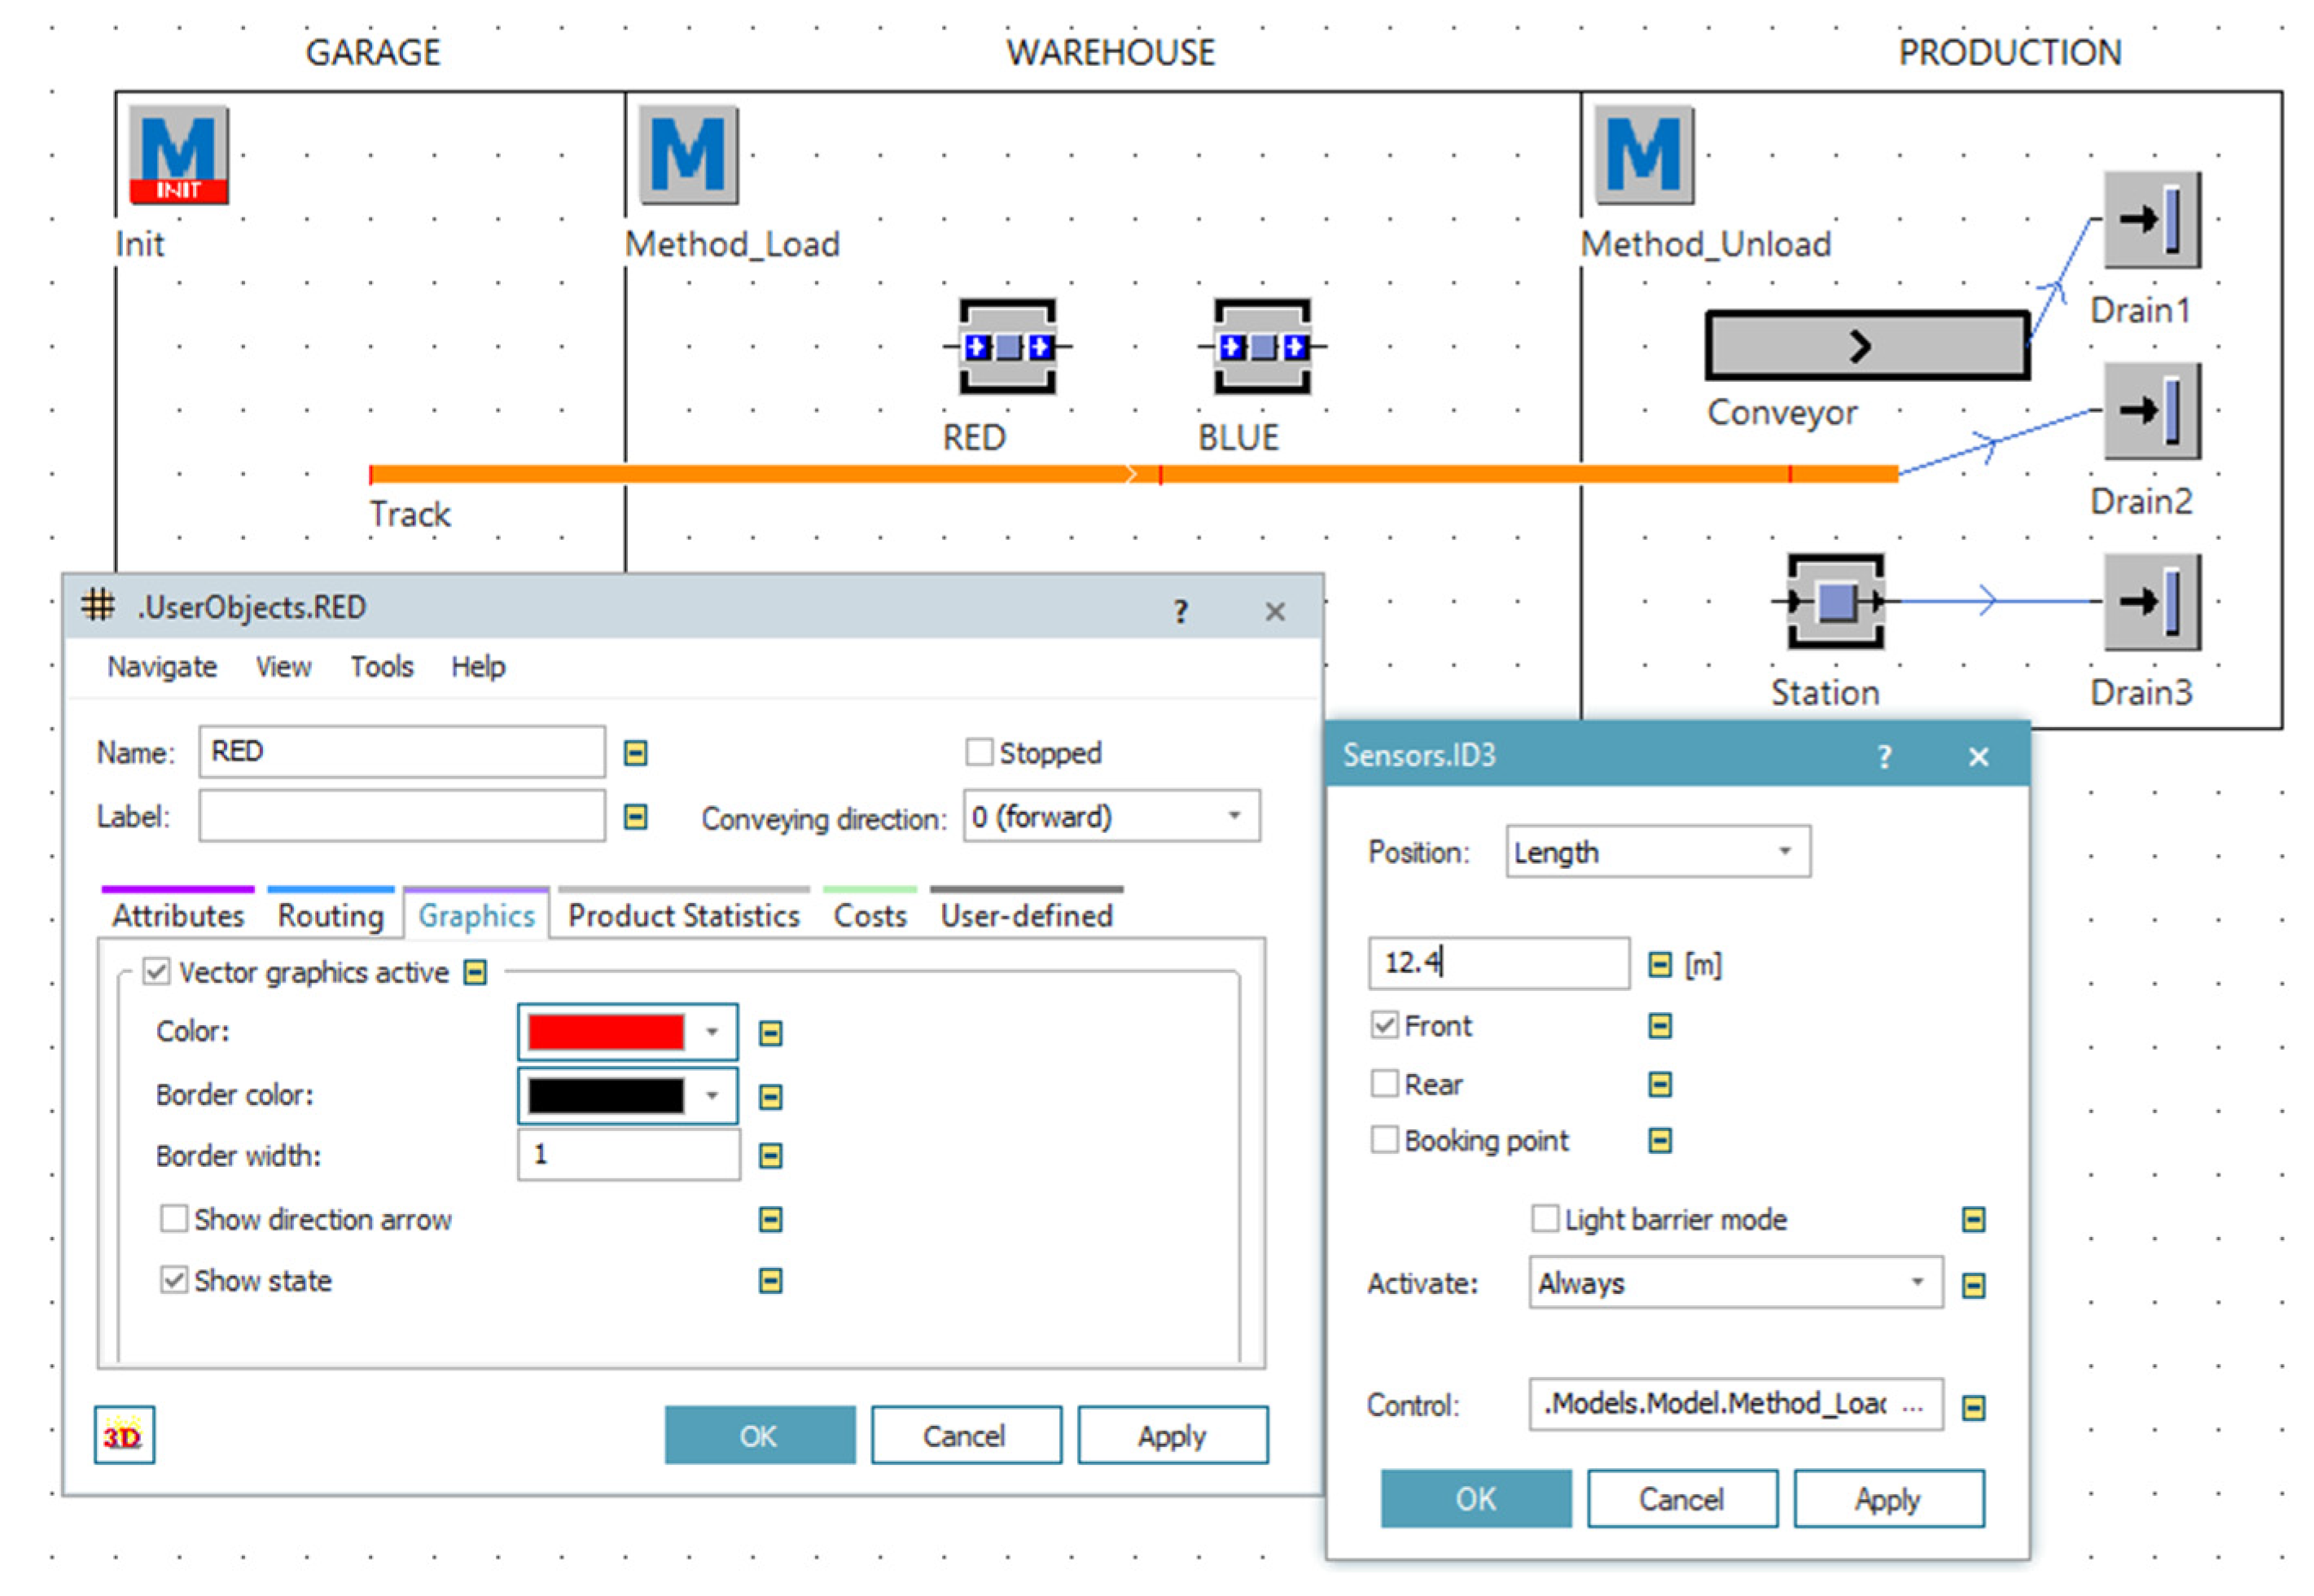The height and width of the screenshot is (1596, 2314).
Task: Select the Method_Load method icon
Action: pos(688,155)
